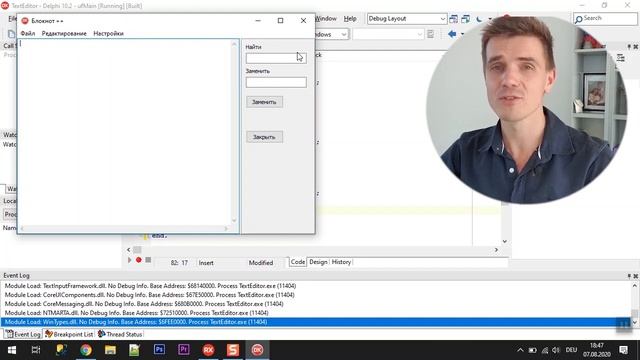The image size is (640, 360).
Task: Click the code editor horizontal scrollbar left arrow
Action: point(129,249)
